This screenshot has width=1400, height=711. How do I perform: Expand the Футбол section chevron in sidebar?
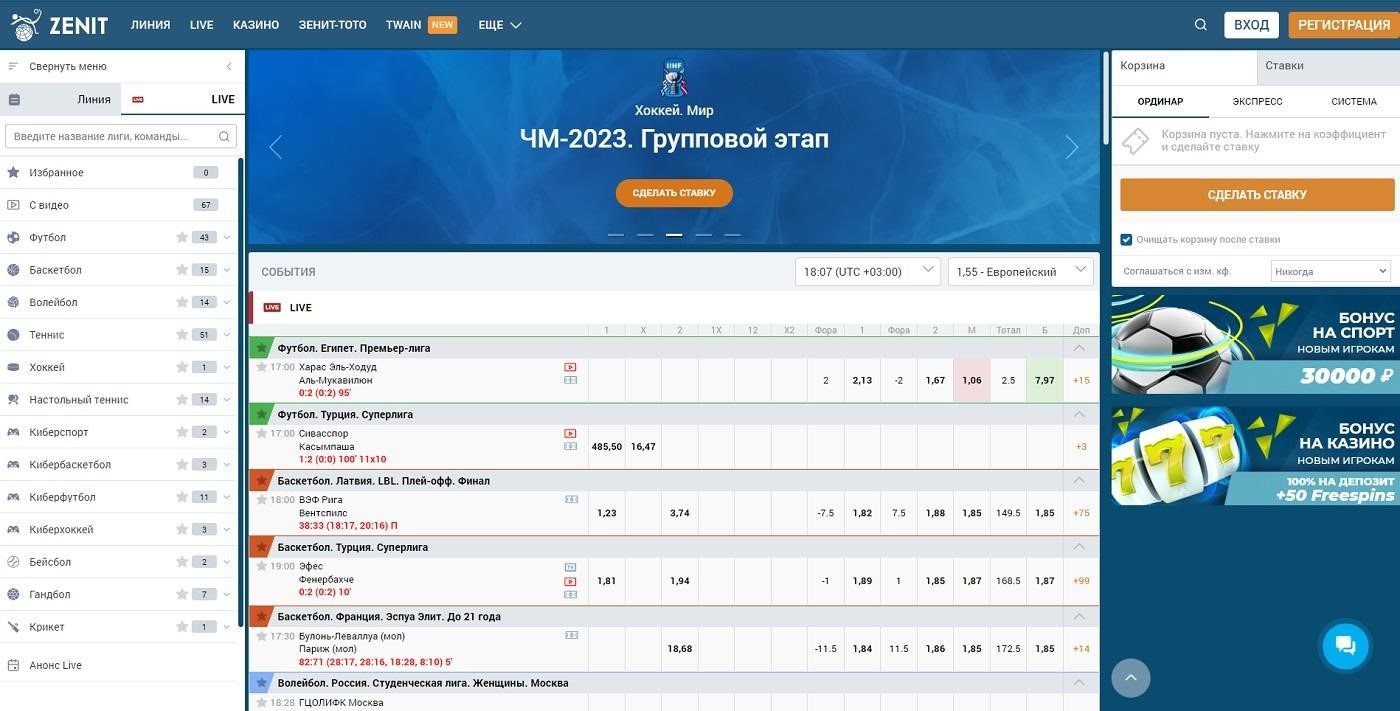(227, 237)
